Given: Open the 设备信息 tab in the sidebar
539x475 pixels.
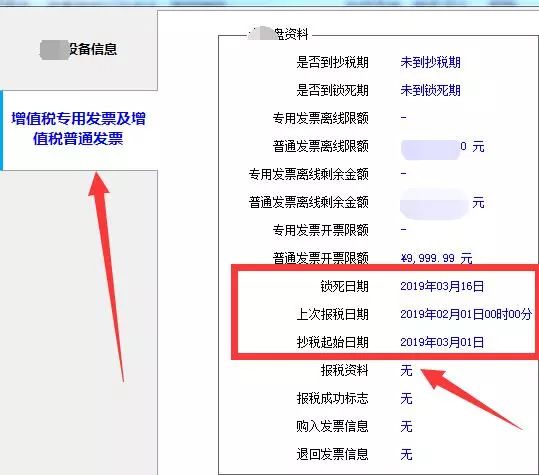Looking at the screenshot, I should pos(79,49).
